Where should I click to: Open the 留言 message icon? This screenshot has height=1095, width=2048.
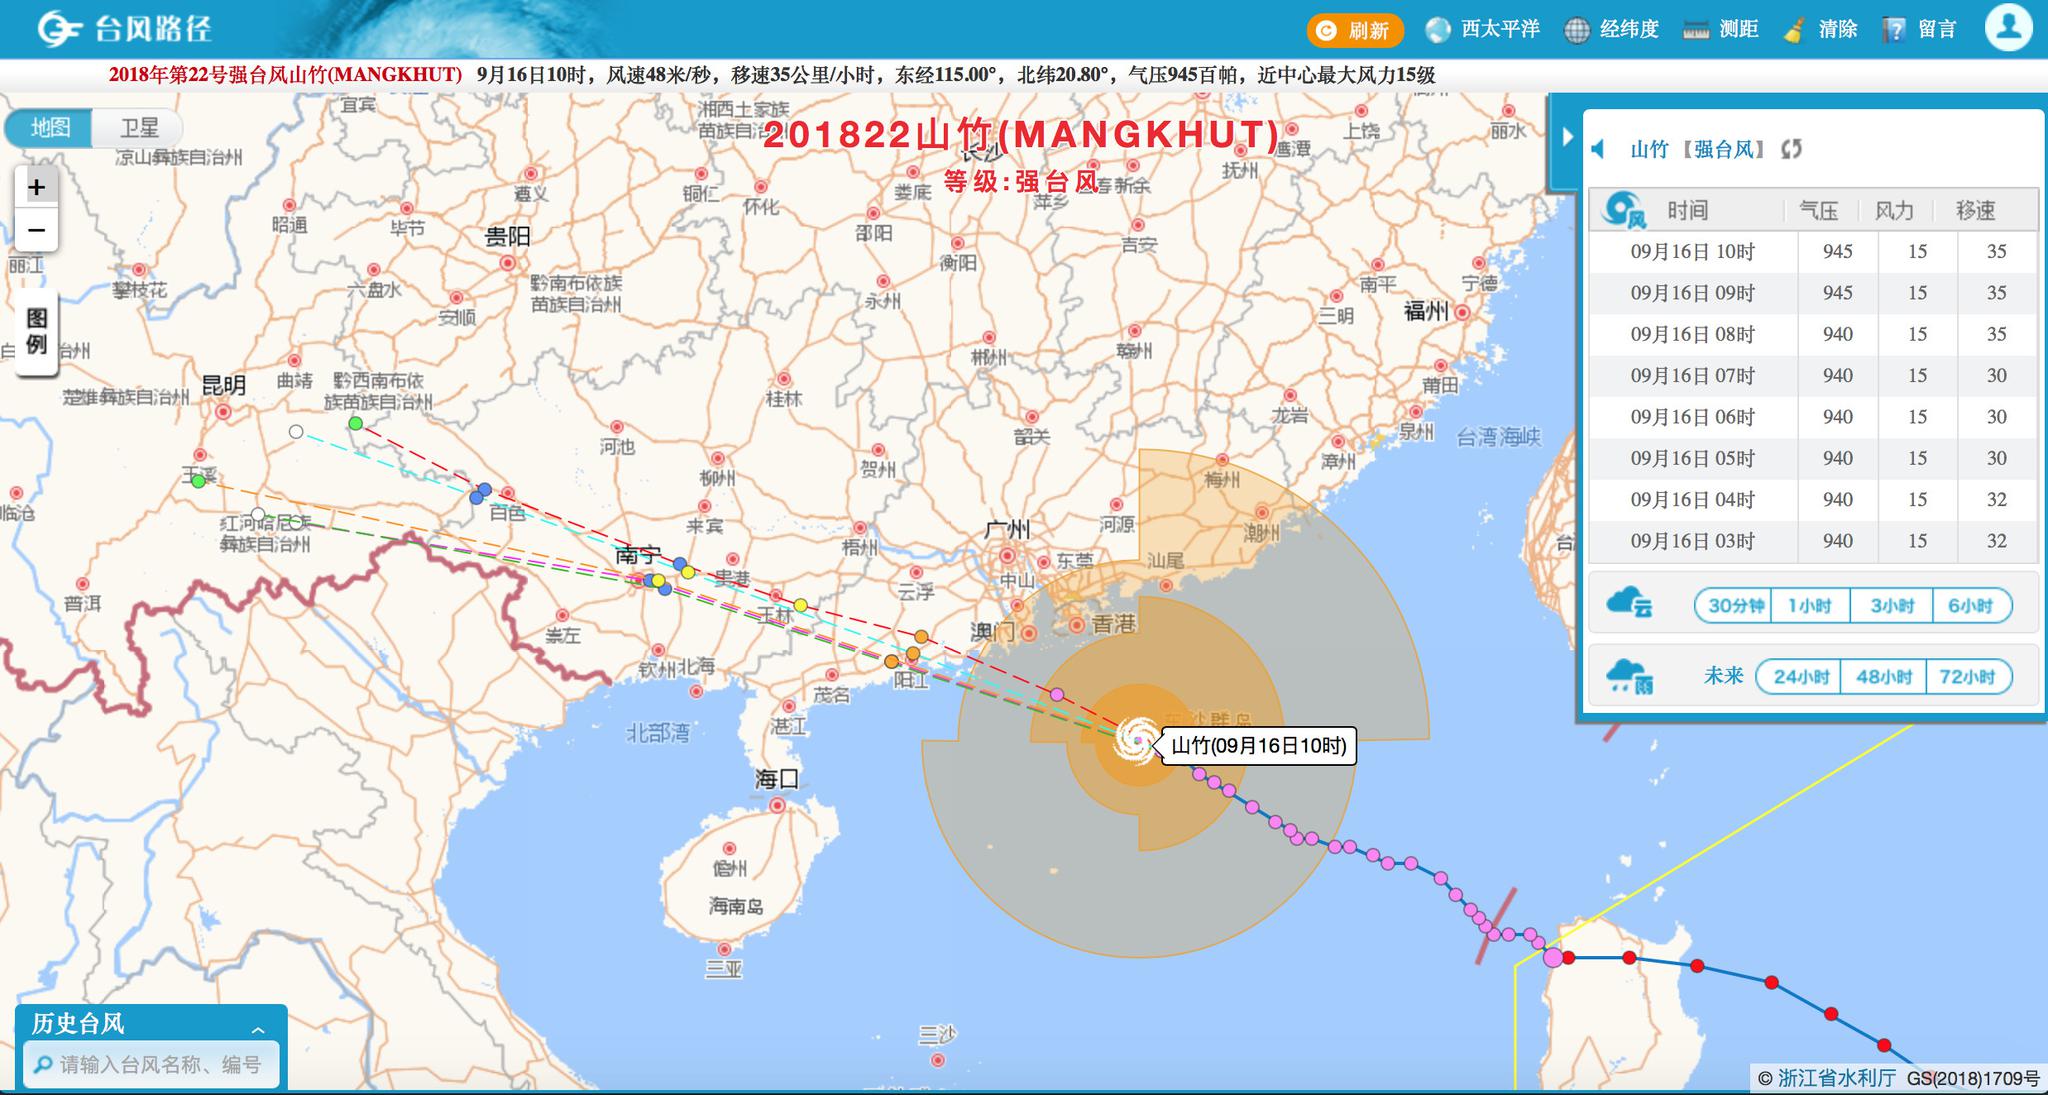(x=1894, y=30)
